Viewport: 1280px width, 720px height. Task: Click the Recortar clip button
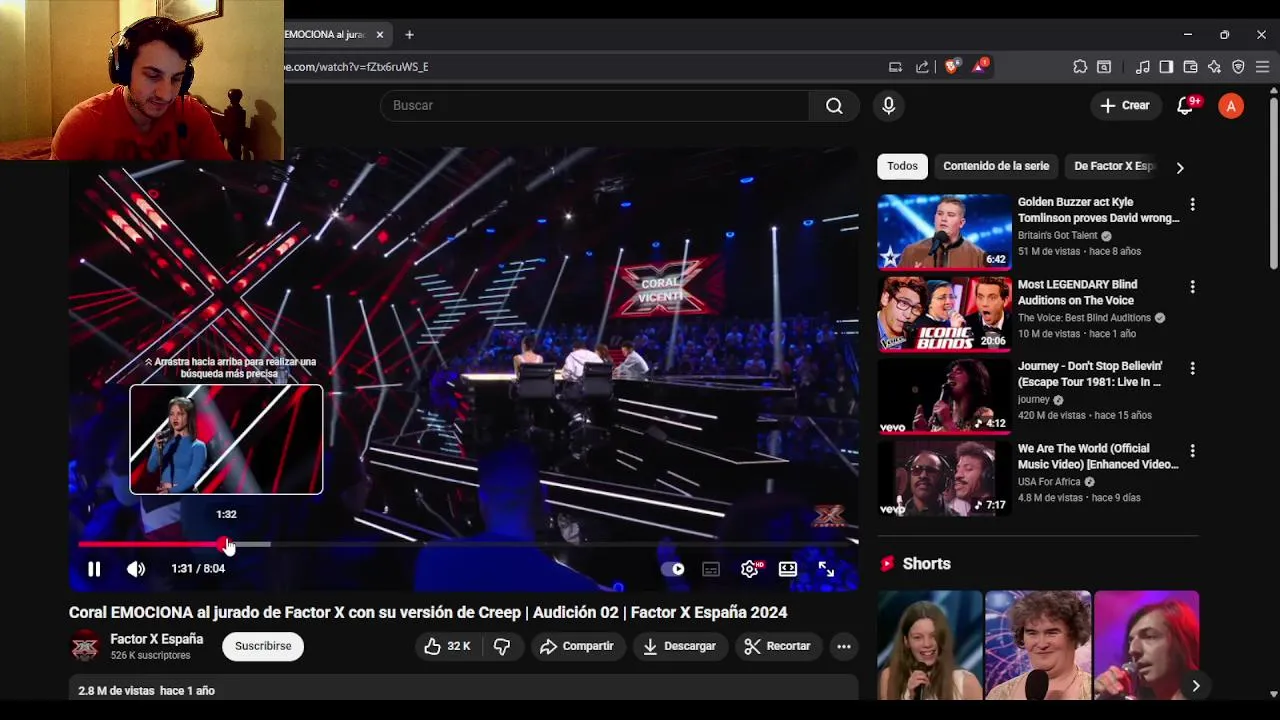tap(777, 646)
